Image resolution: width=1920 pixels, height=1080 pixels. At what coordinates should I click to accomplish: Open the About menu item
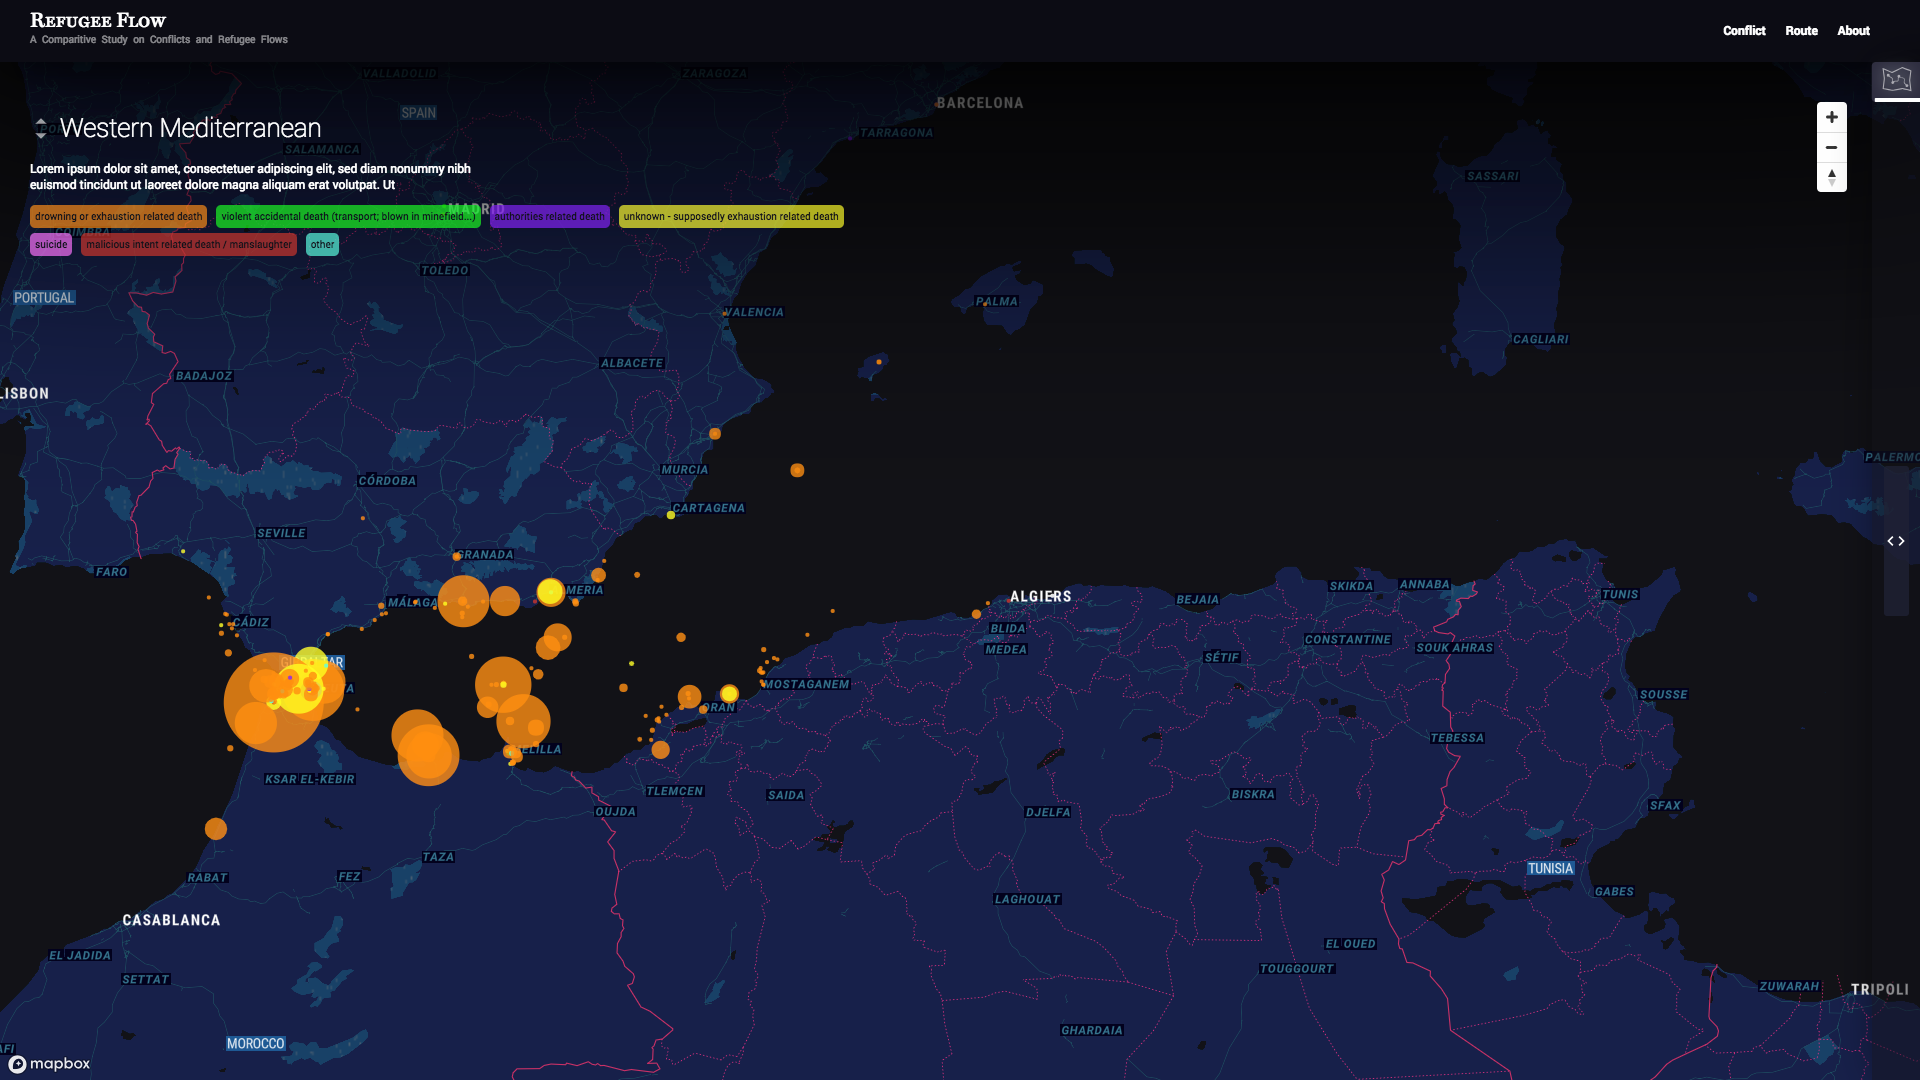pos(1853,31)
